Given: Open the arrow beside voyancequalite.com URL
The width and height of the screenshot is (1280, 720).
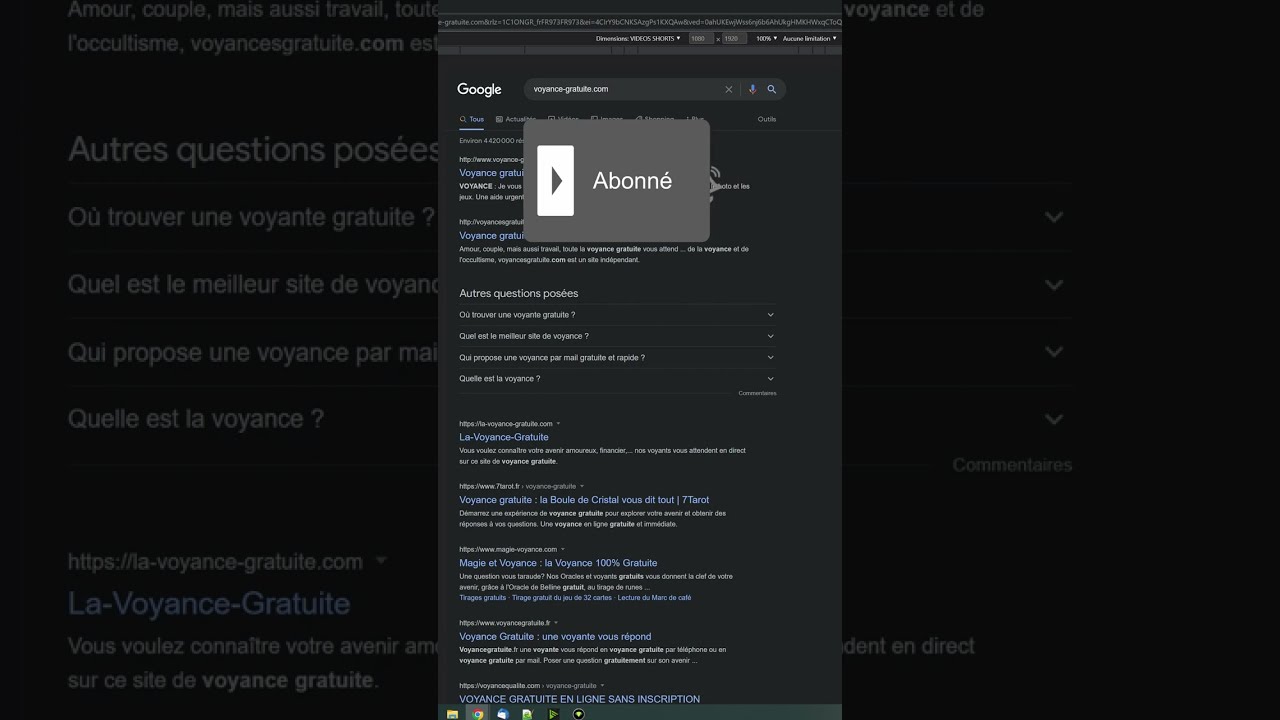Looking at the screenshot, I should point(602,686).
